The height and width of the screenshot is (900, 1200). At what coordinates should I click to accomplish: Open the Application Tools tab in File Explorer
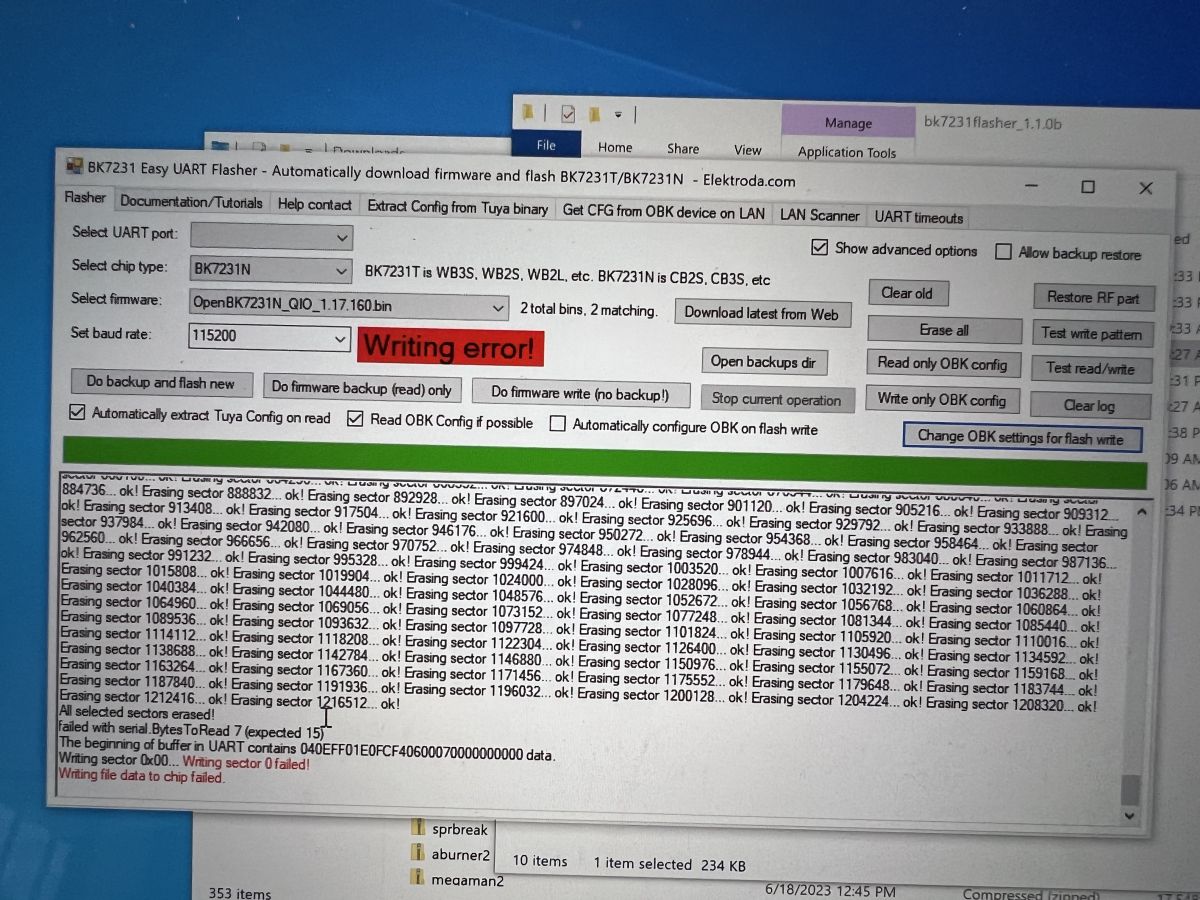tap(847, 152)
